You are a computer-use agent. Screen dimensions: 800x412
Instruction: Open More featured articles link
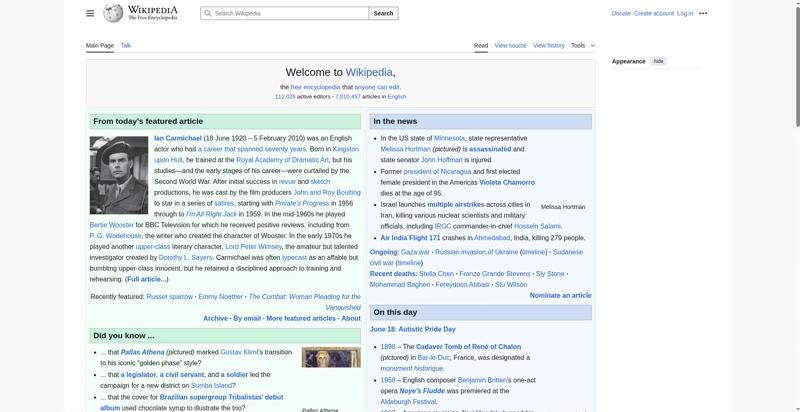[x=301, y=318]
